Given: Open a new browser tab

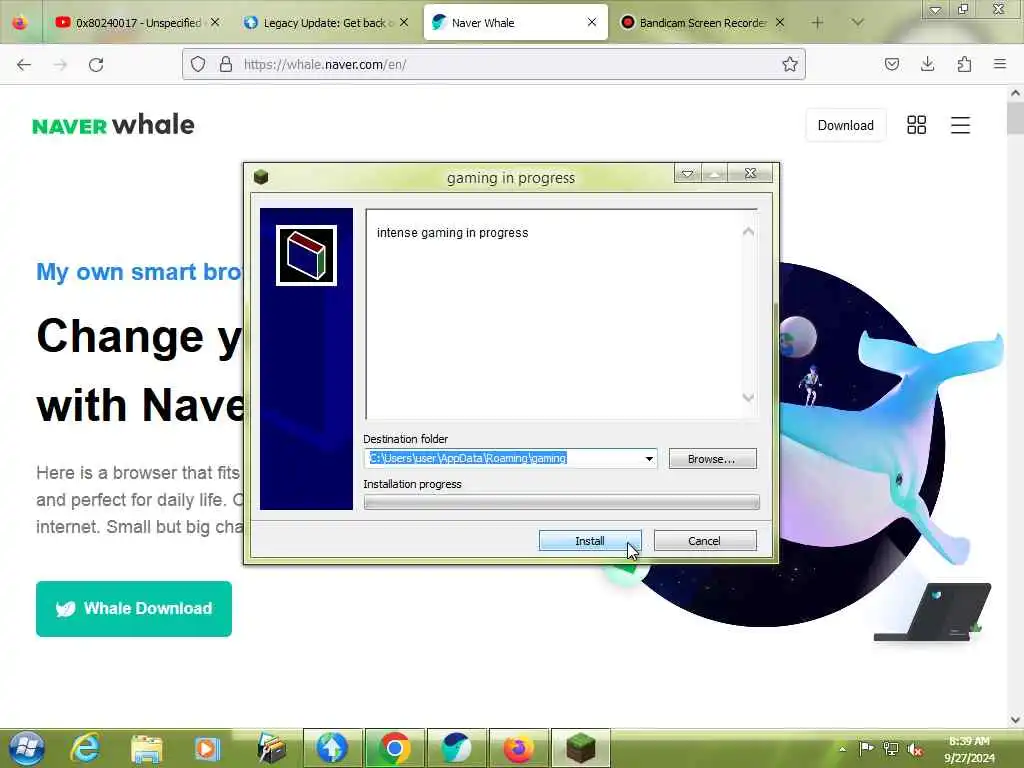Looking at the screenshot, I should (817, 23).
